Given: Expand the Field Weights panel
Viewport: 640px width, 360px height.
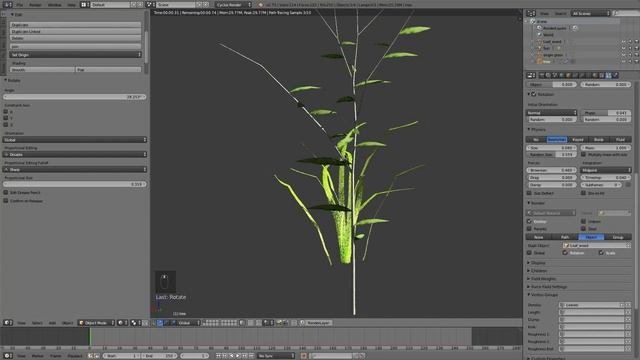Looking at the screenshot, I should click(x=543, y=279).
